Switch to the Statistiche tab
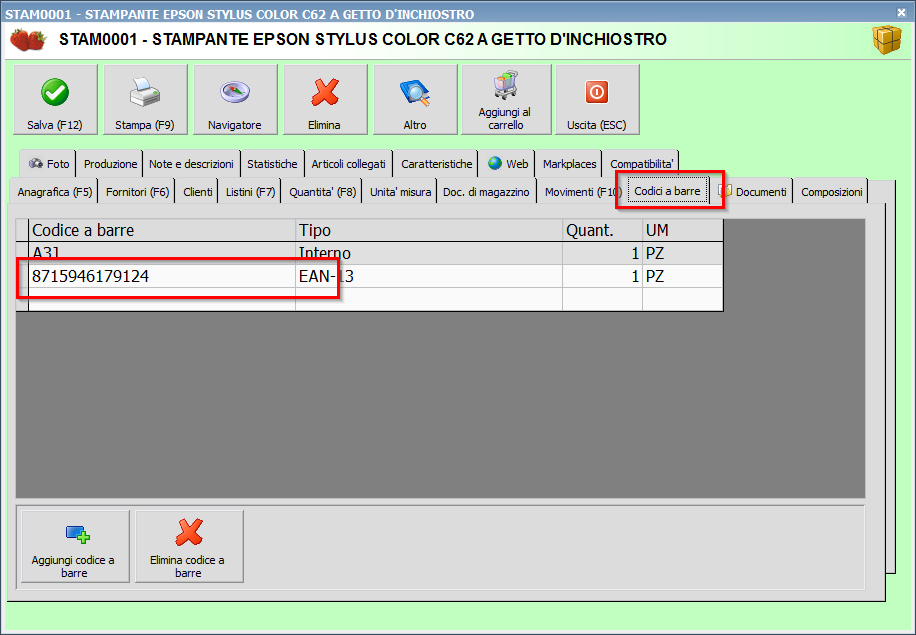This screenshot has height=635, width=916. 272,164
